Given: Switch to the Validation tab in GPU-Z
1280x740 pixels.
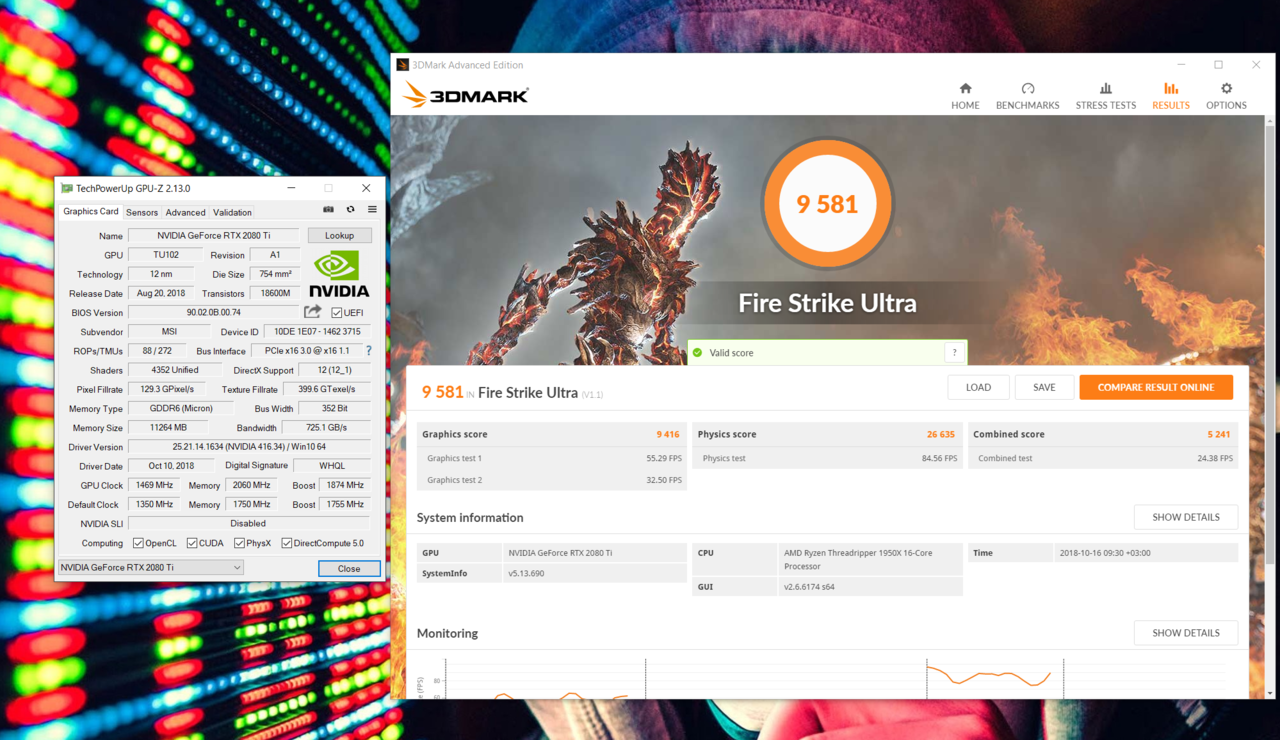Looking at the screenshot, I should (232, 212).
